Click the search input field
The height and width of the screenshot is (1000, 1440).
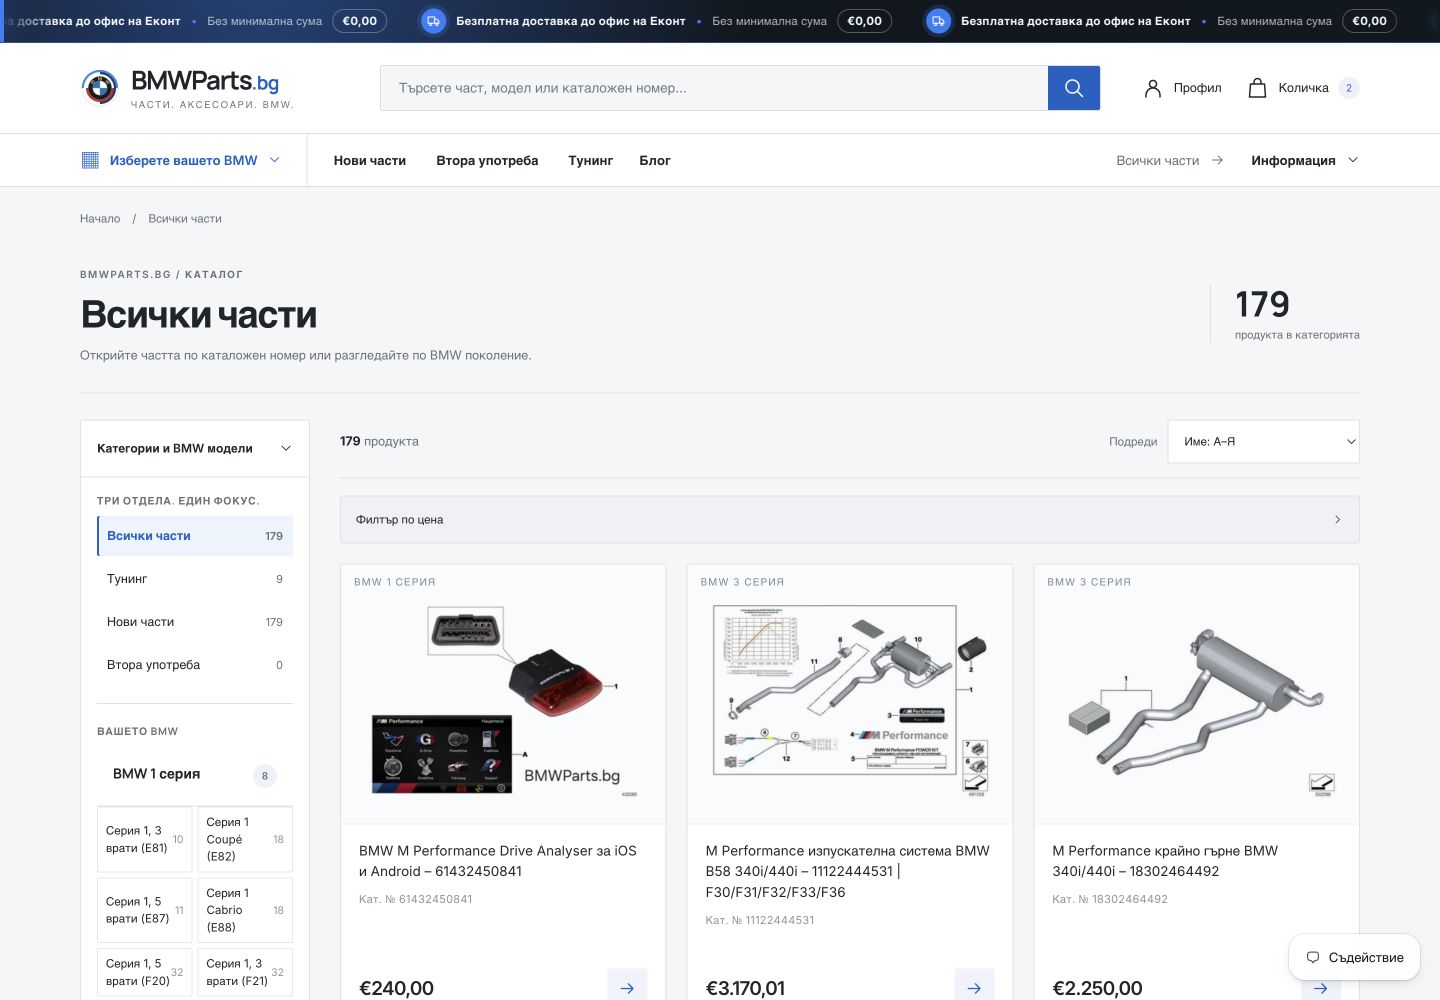coord(714,88)
